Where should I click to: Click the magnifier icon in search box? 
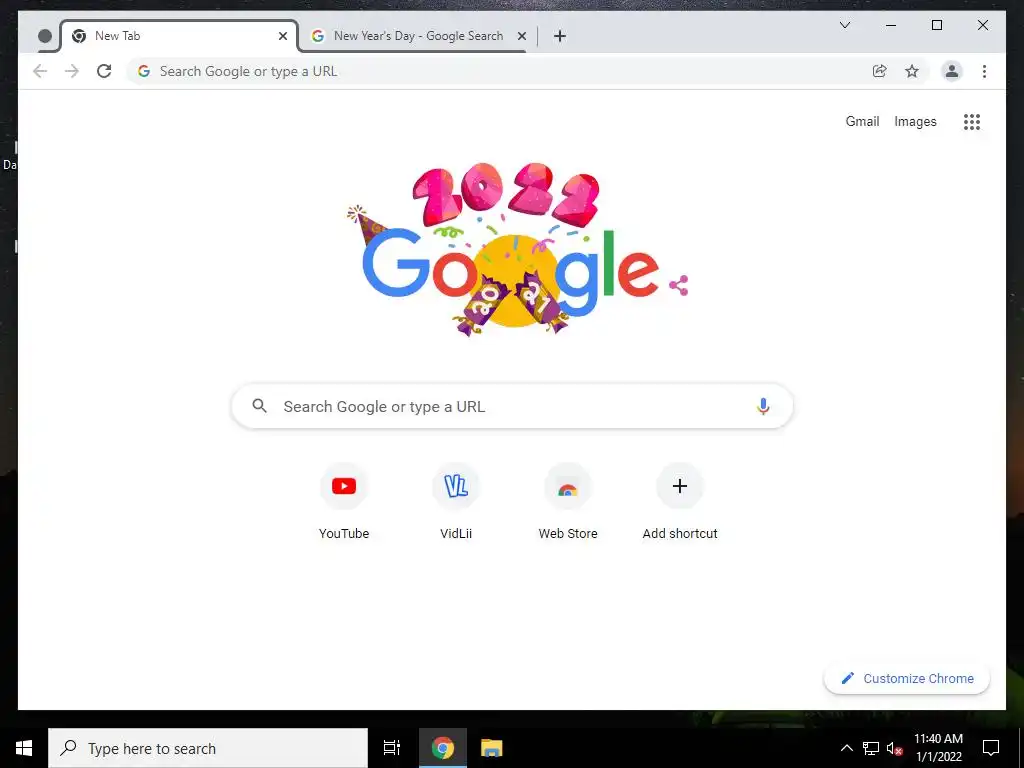[x=259, y=406]
